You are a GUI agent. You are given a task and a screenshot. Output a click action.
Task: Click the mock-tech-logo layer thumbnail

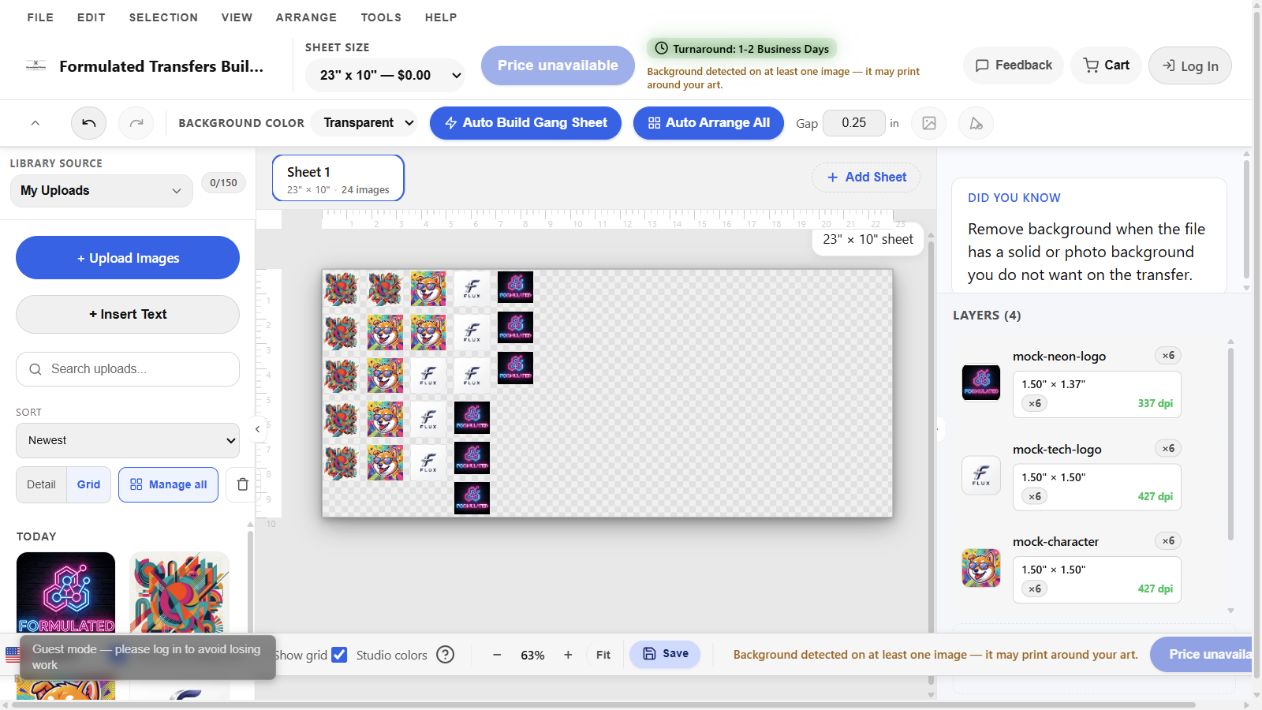tap(981, 475)
